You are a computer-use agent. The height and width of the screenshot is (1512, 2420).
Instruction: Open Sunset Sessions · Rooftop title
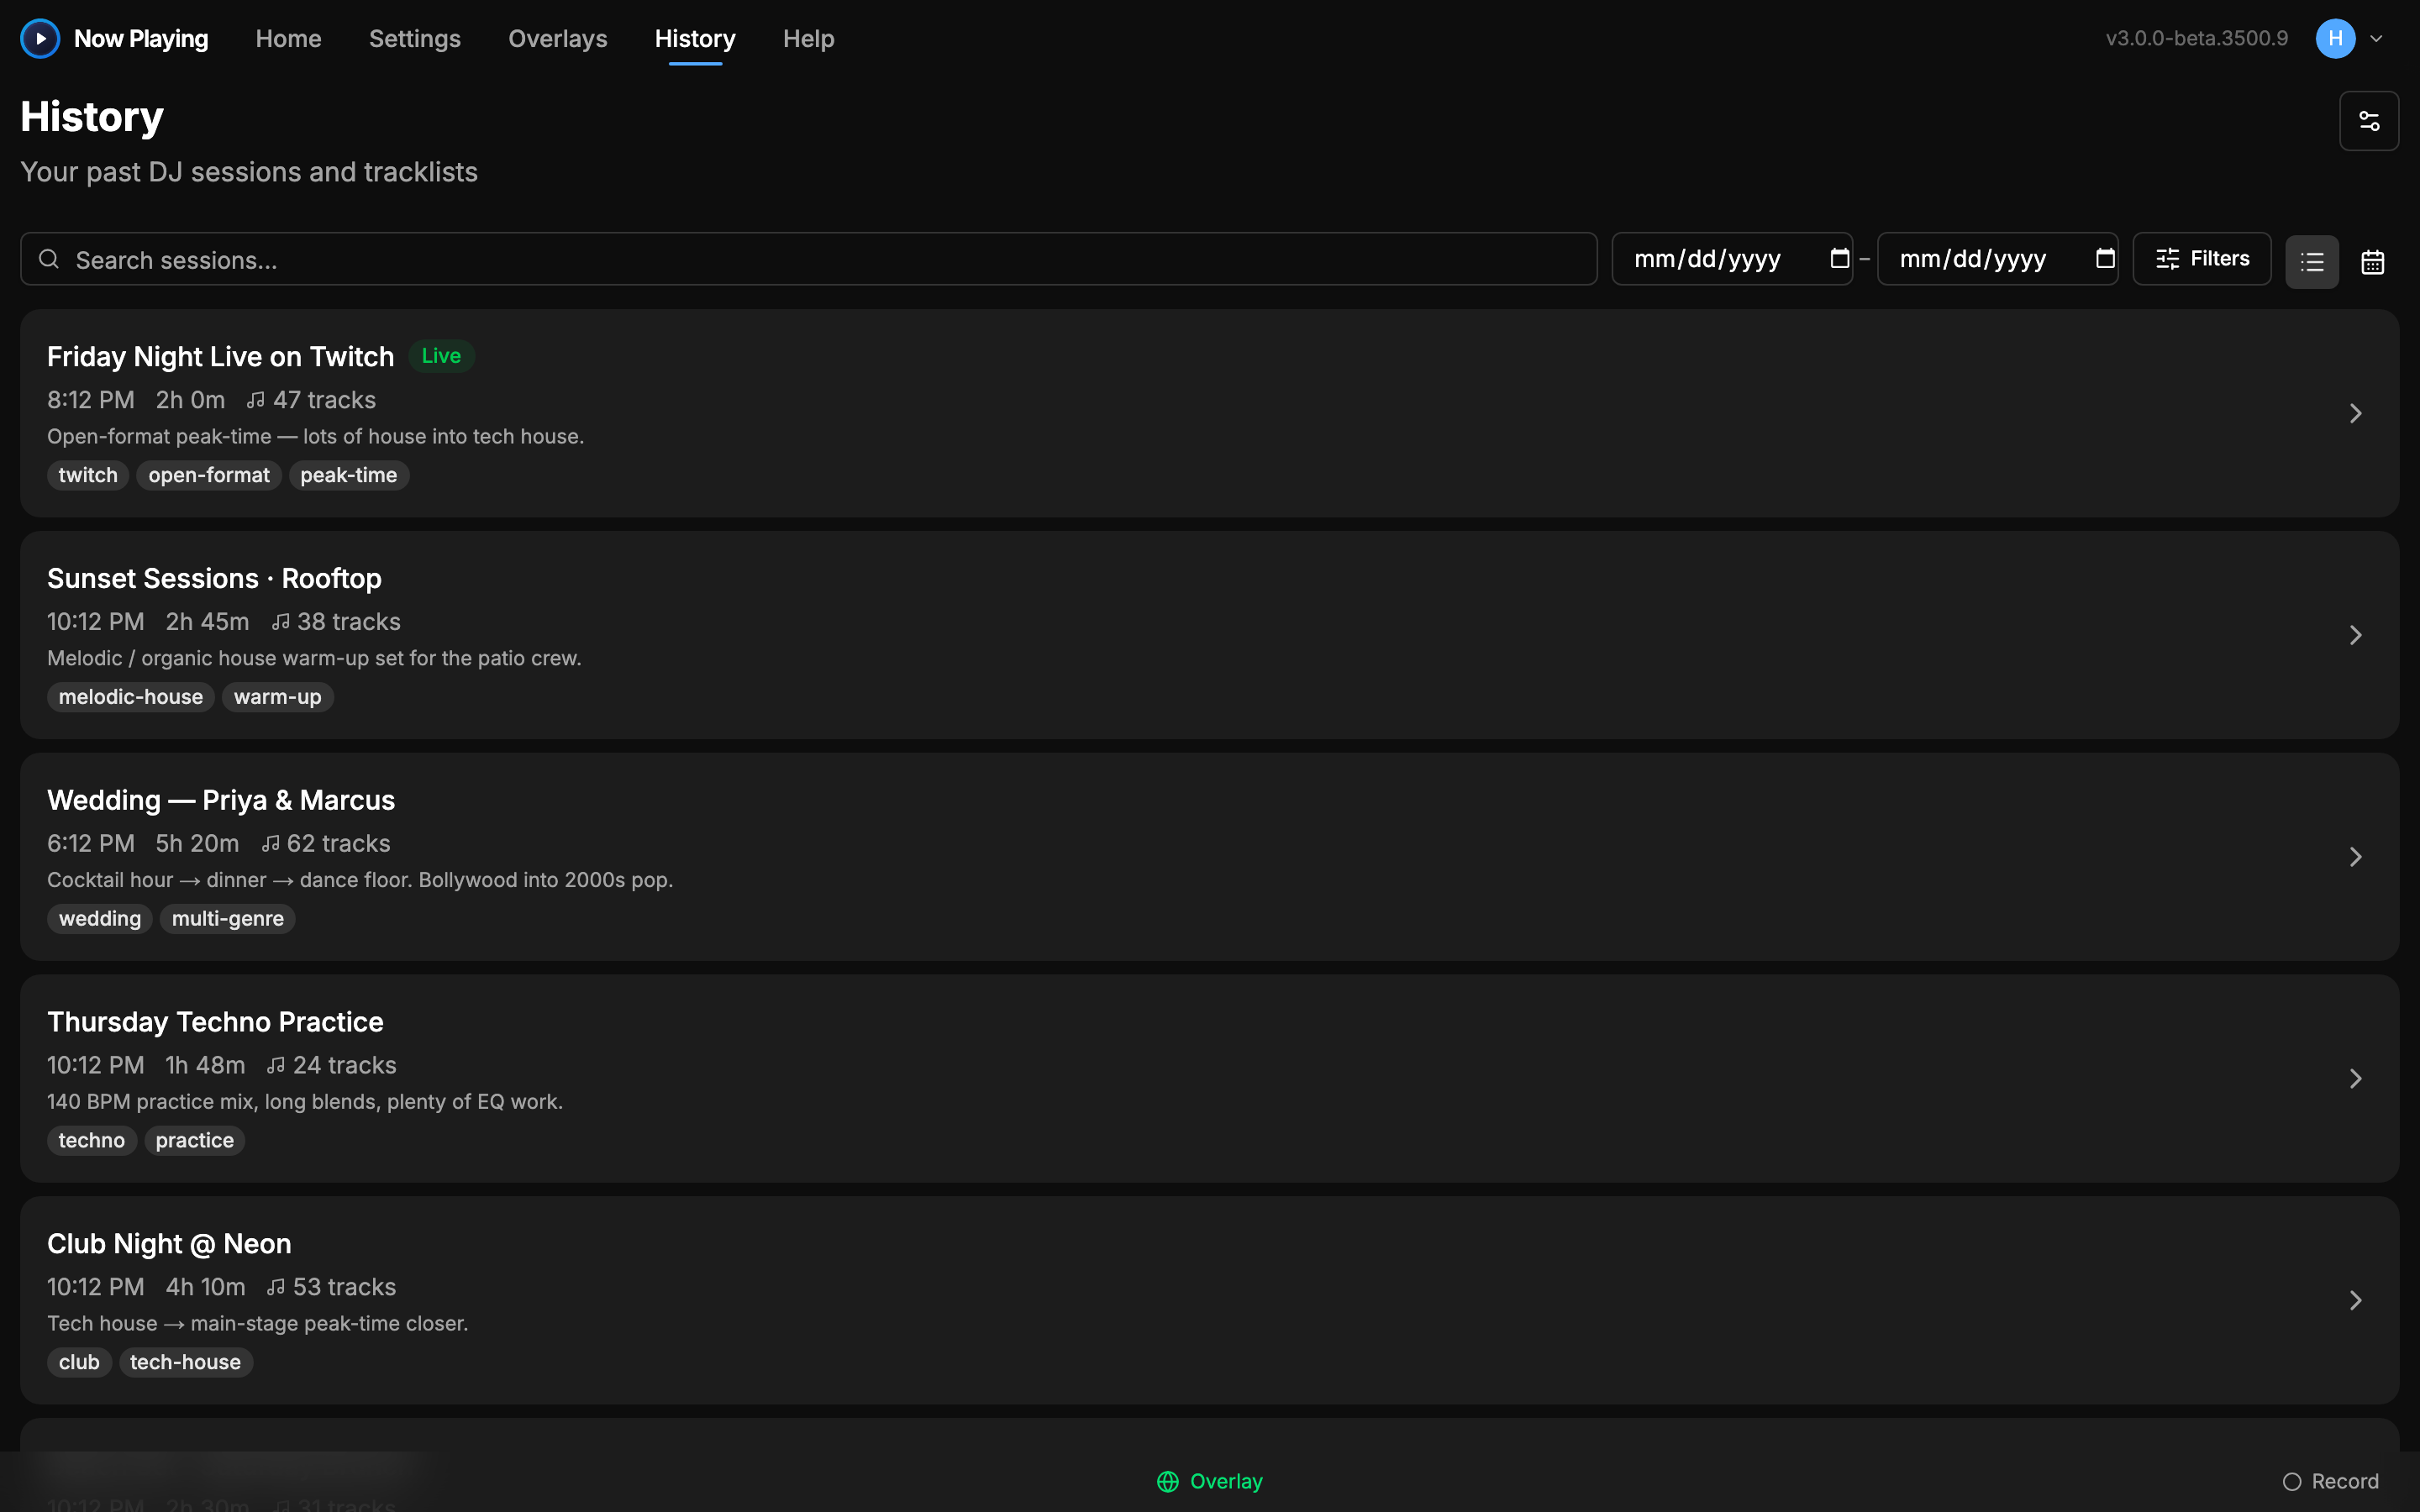214,579
